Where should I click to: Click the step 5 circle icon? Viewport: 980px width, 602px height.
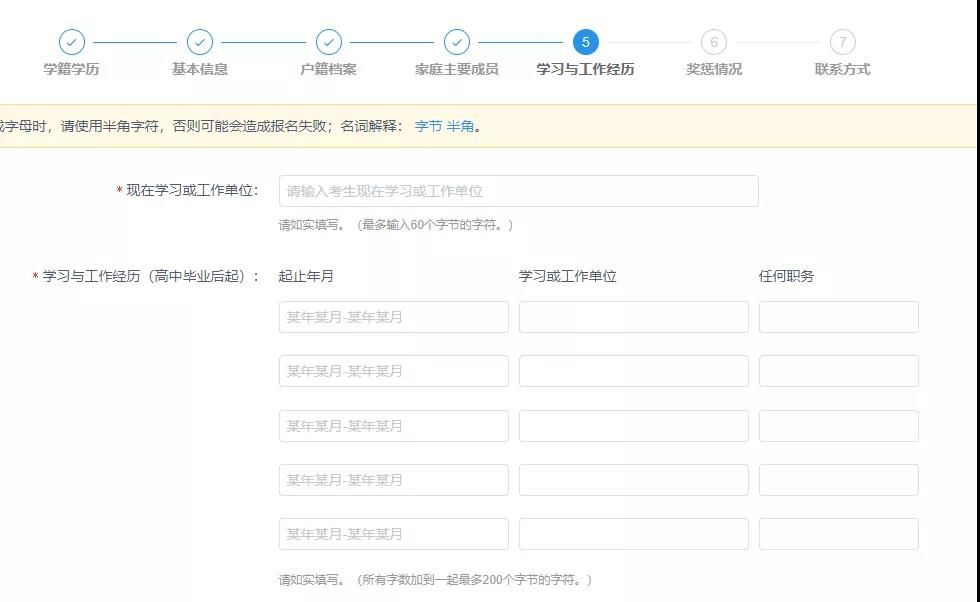coord(585,42)
